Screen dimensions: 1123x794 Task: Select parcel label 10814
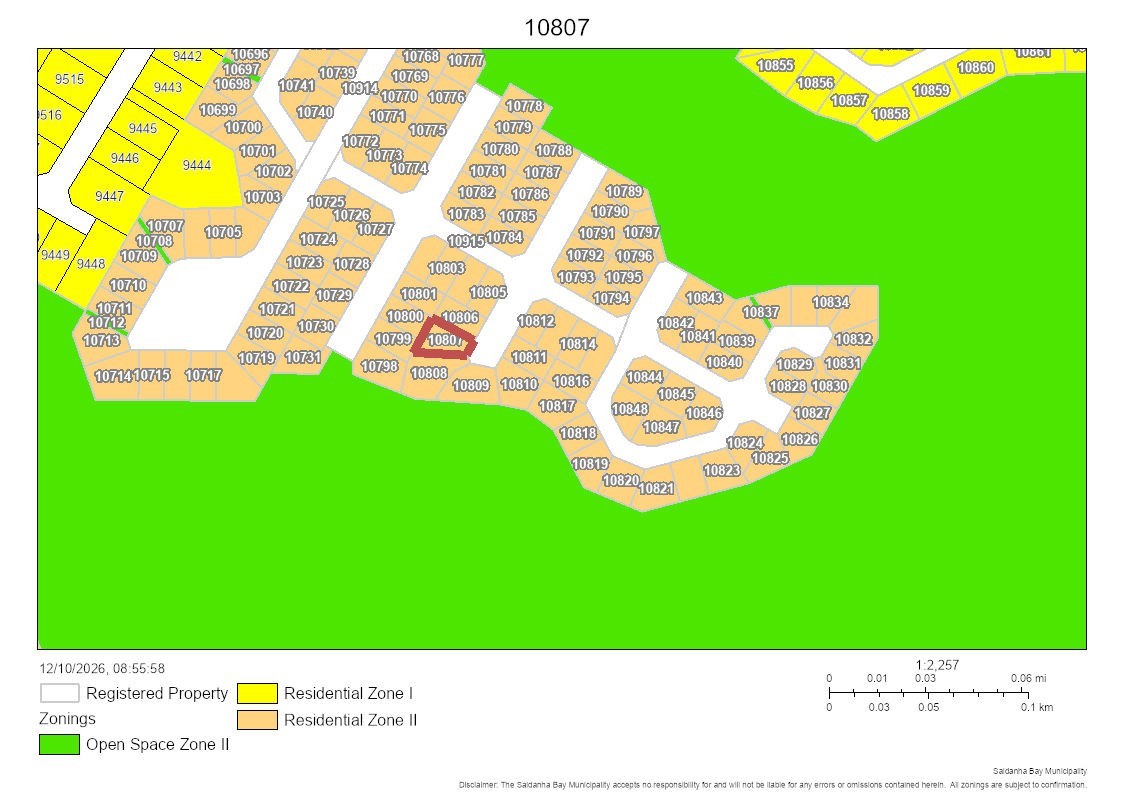(578, 344)
